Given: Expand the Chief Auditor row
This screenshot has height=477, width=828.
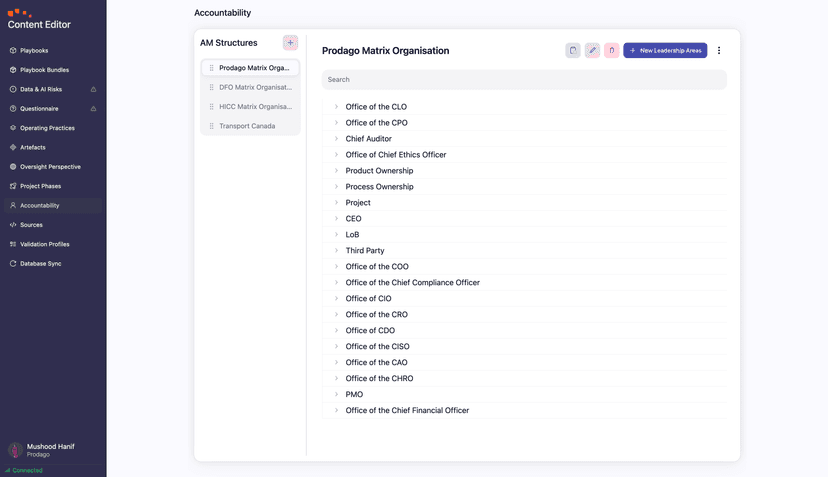Looking at the screenshot, I should tap(336, 139).
